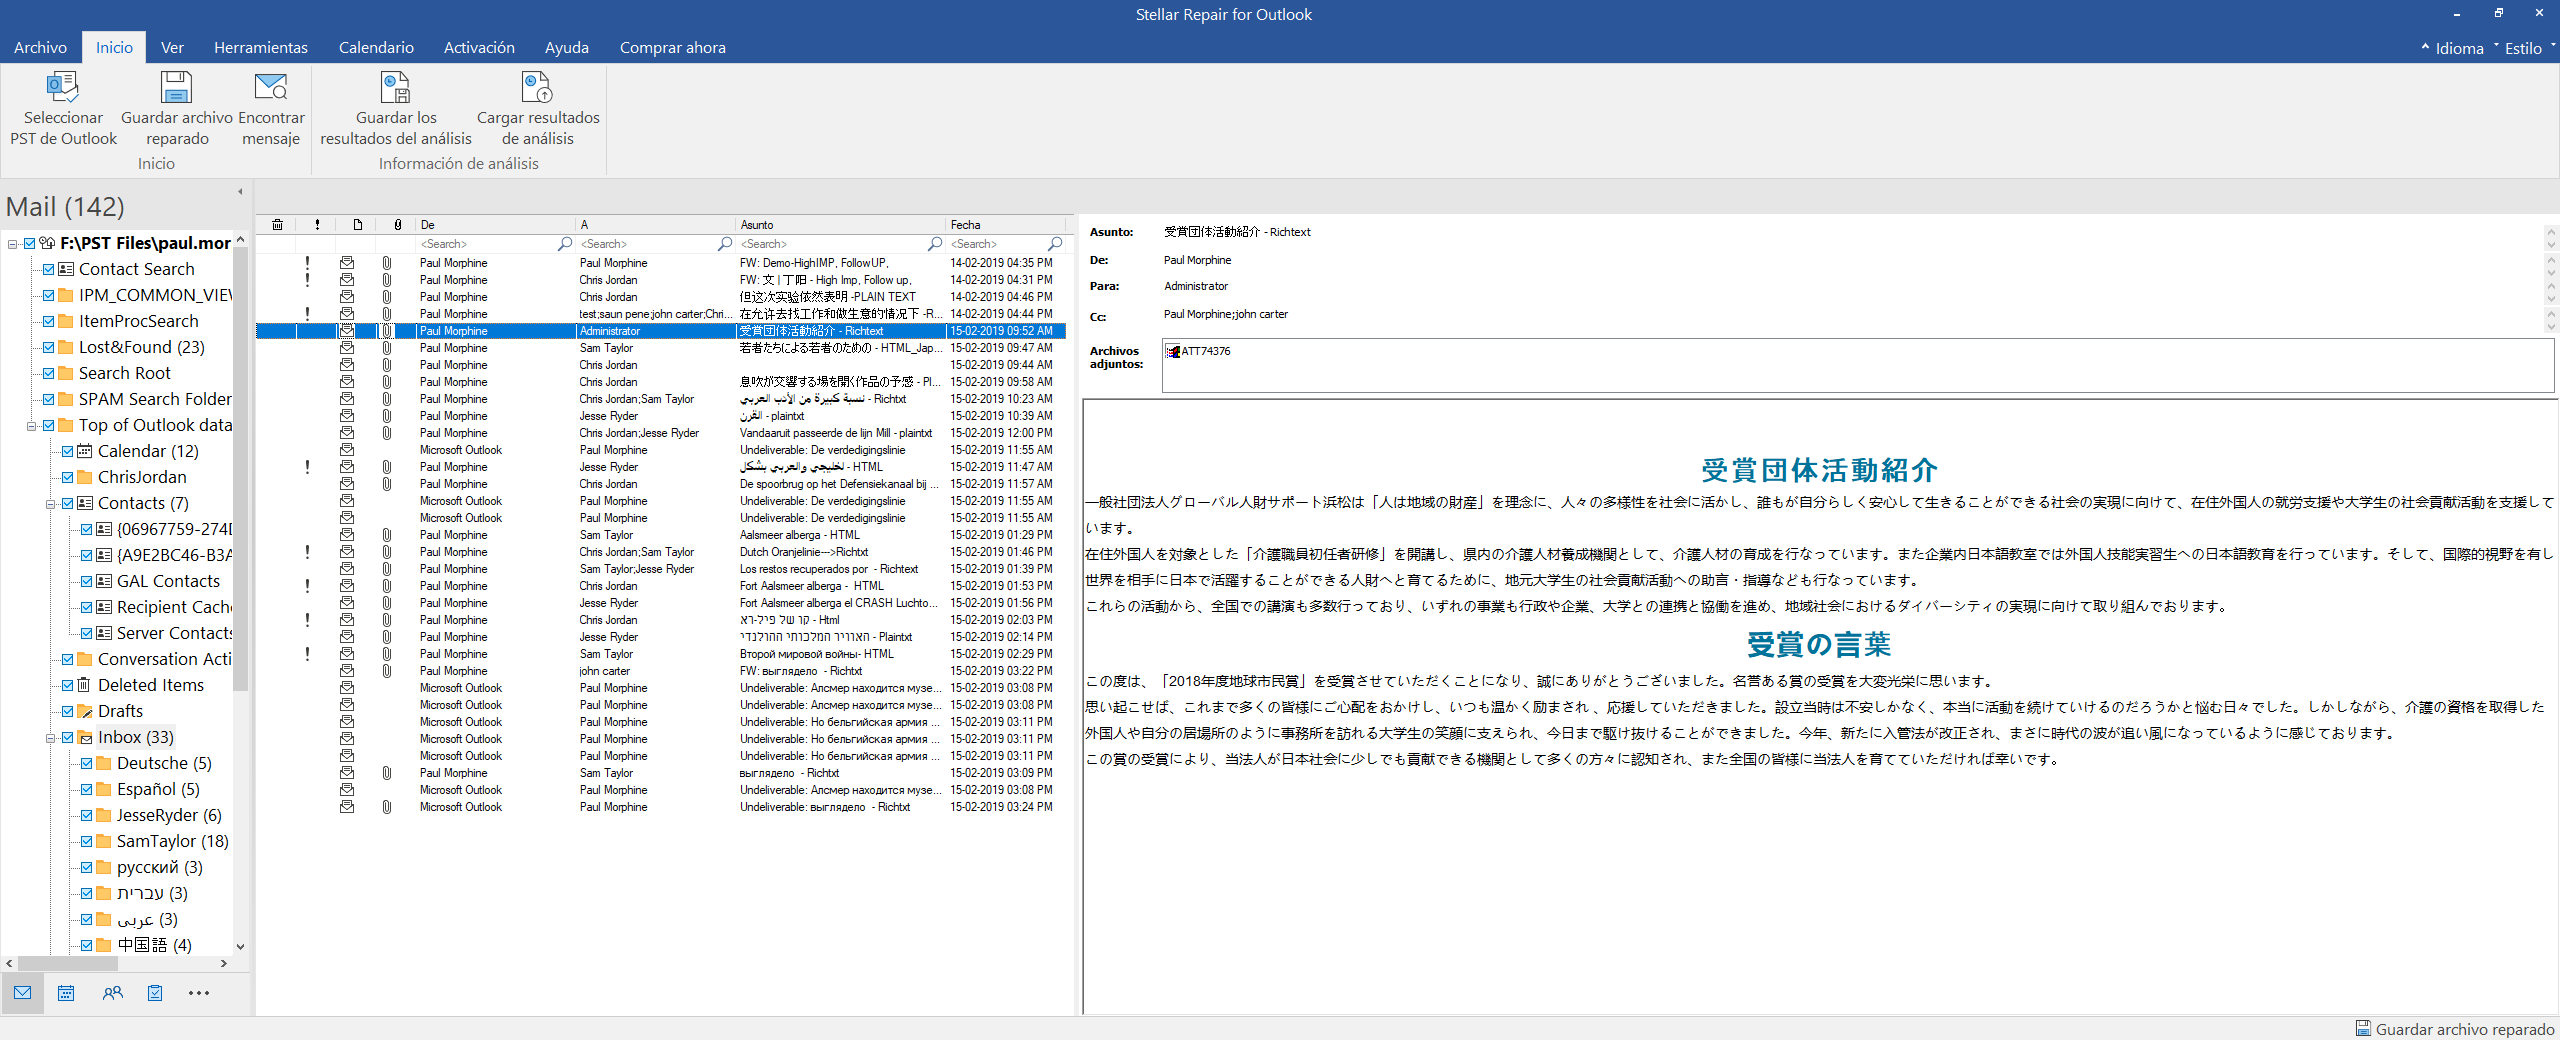Image resolution: width=2560 pixels, height=1040 pixels.
Task: Select Conversation Action folder
Action: (164, 659)
